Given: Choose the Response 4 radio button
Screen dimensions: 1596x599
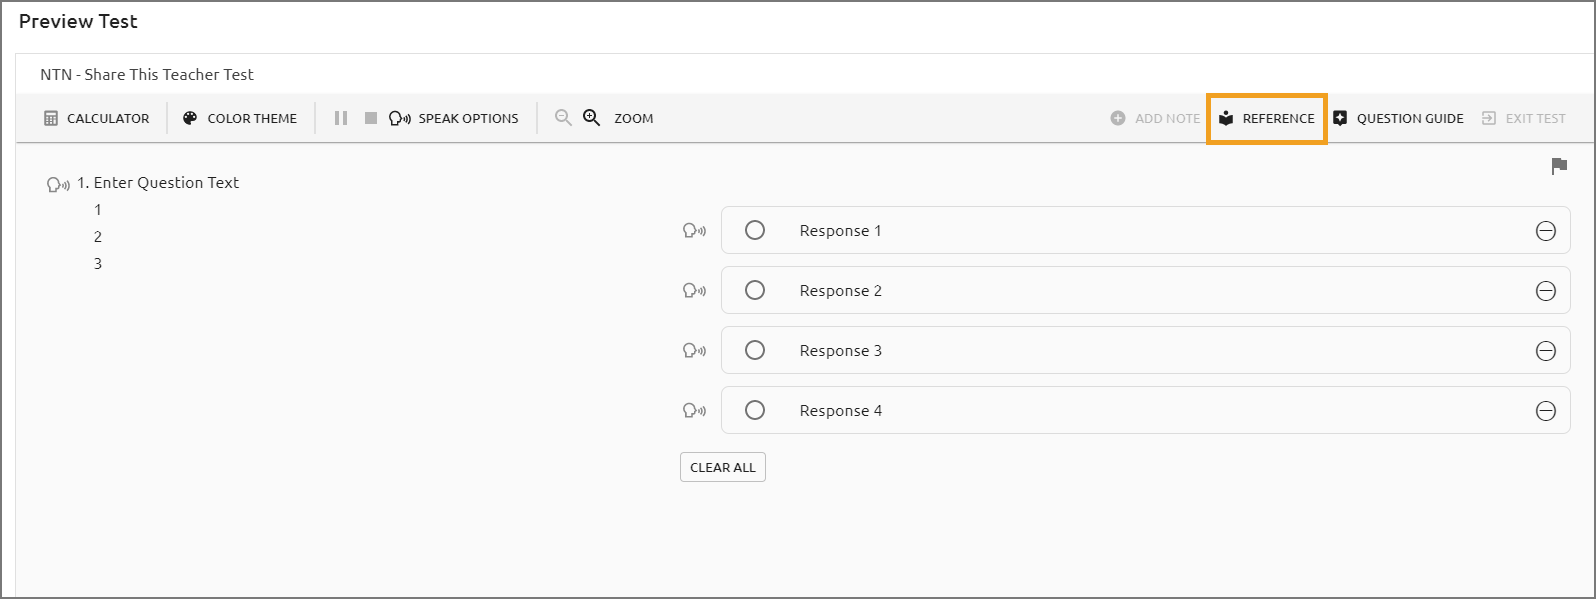Looking at the screenshot, I should click(x=755, y=410).
